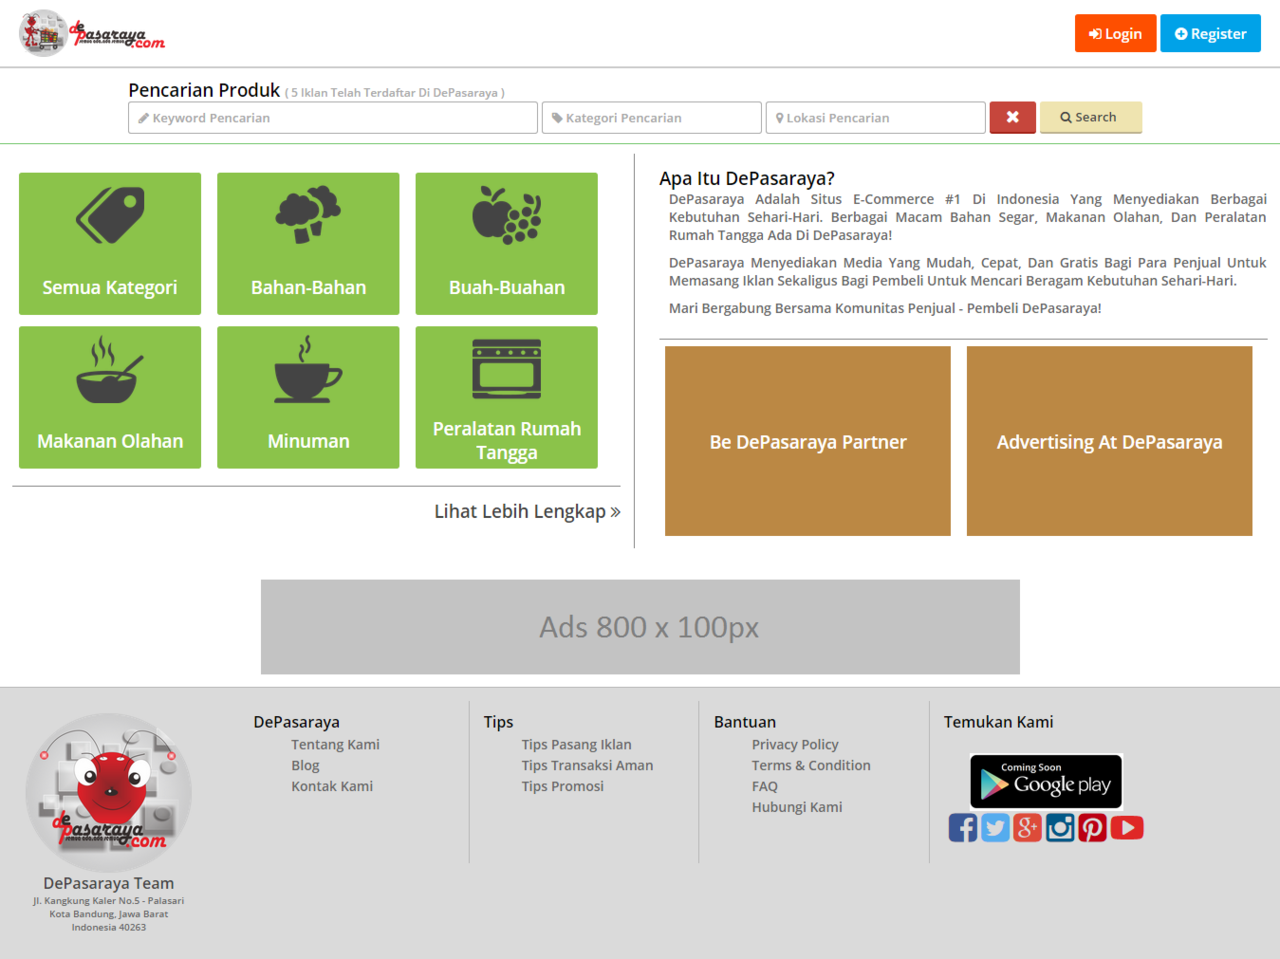Click the Google Play coming soon badge
This screenshot has height=959, width=1280.
pyautogui.click(x=1046, y=781)
